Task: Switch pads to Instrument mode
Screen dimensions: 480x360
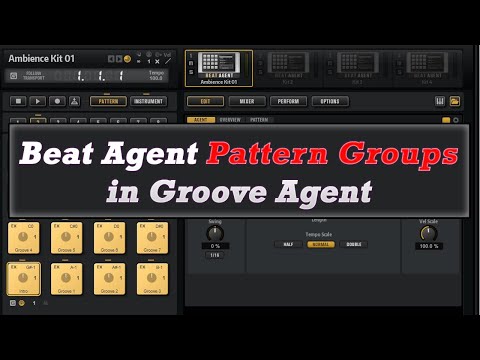Action: coord(148,101)
